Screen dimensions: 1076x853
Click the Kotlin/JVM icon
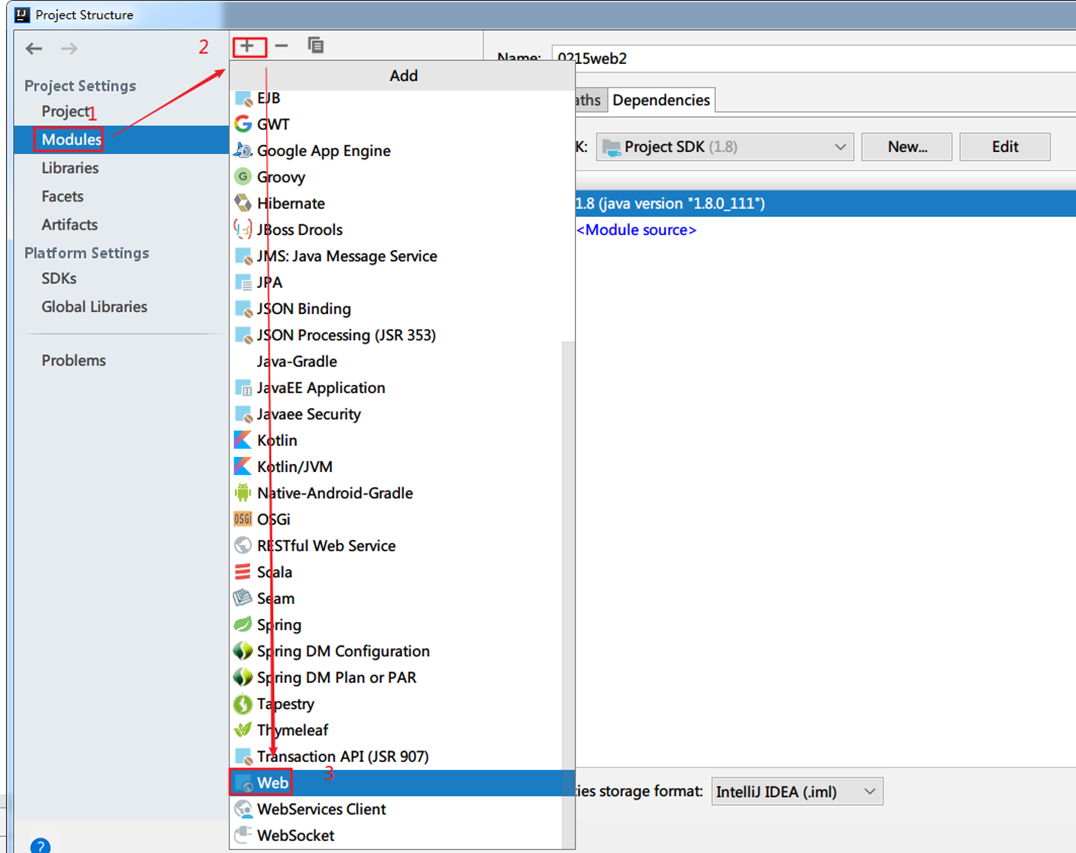[243, 467]
